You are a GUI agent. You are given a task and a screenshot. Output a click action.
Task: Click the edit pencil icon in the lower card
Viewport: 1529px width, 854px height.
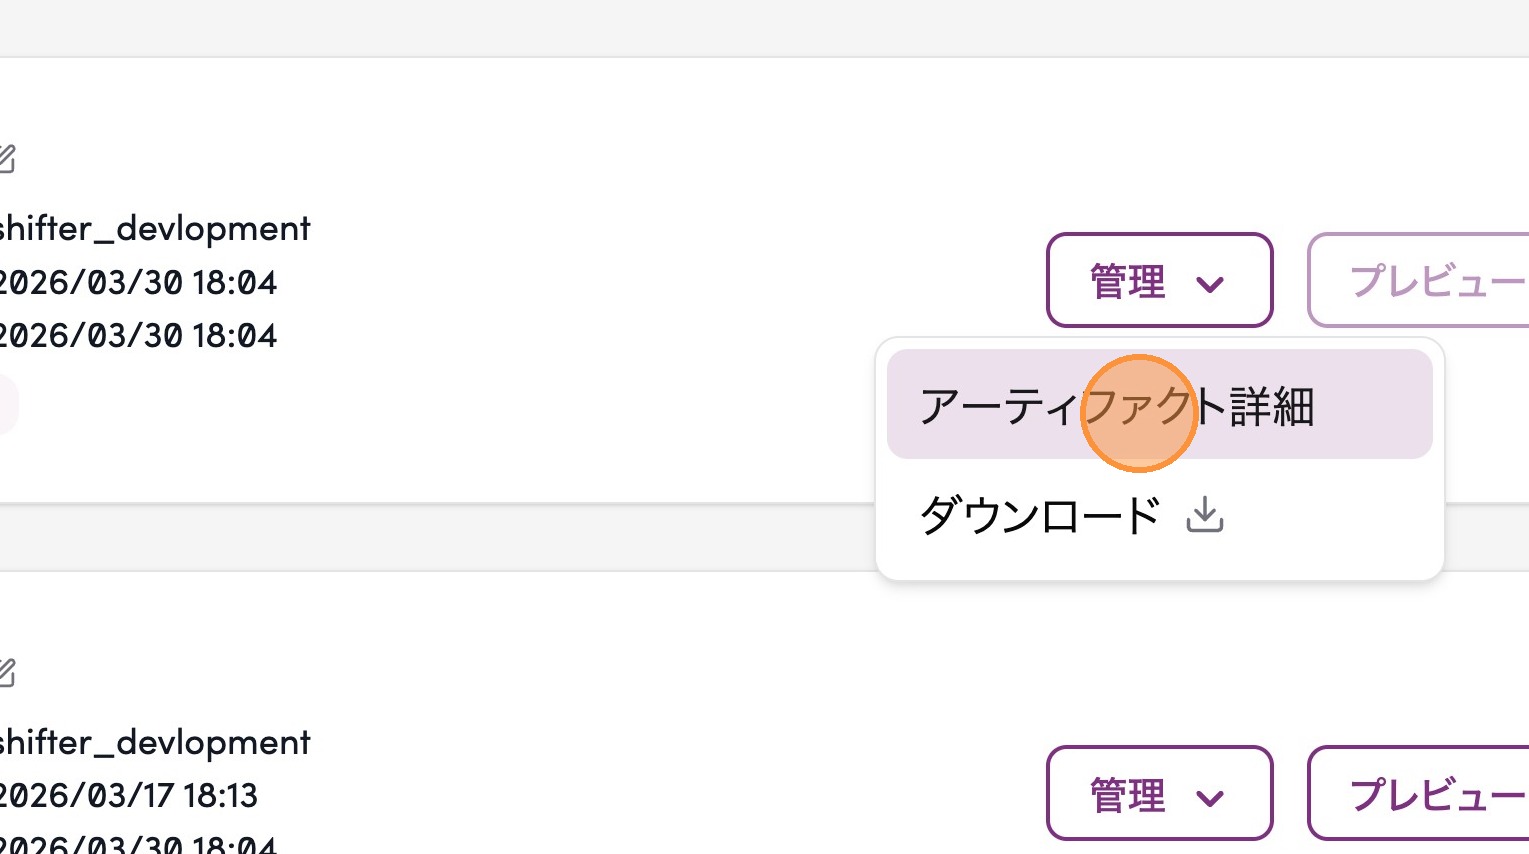pos(6,672)
